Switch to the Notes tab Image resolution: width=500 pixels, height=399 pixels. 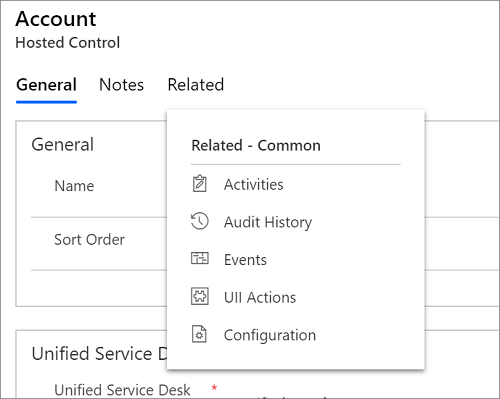point(121,85)
